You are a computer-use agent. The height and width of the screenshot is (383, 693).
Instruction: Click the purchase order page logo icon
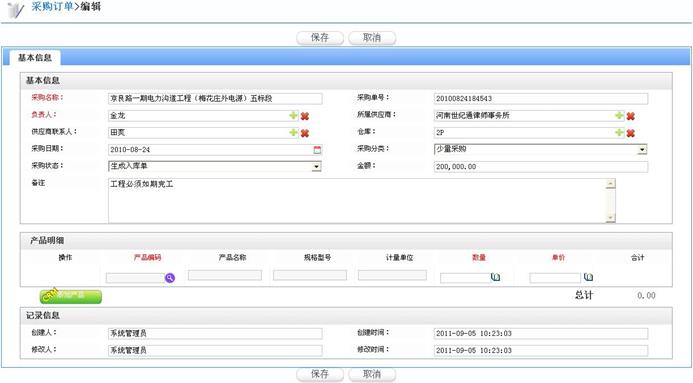tap(15, 9)
